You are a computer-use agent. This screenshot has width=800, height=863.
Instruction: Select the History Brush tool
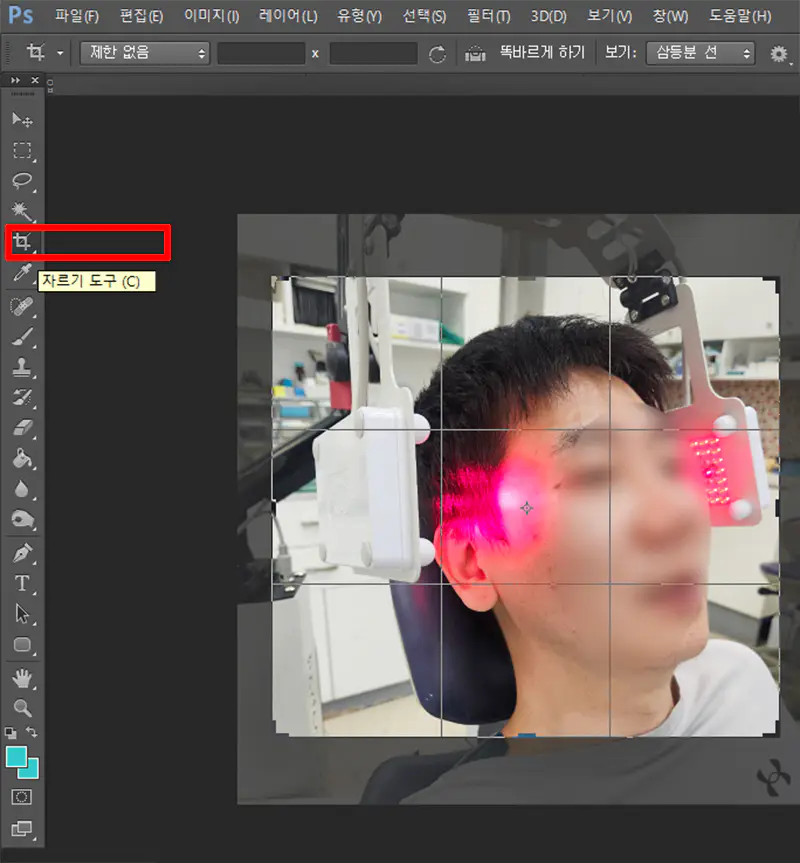[22, 397]
